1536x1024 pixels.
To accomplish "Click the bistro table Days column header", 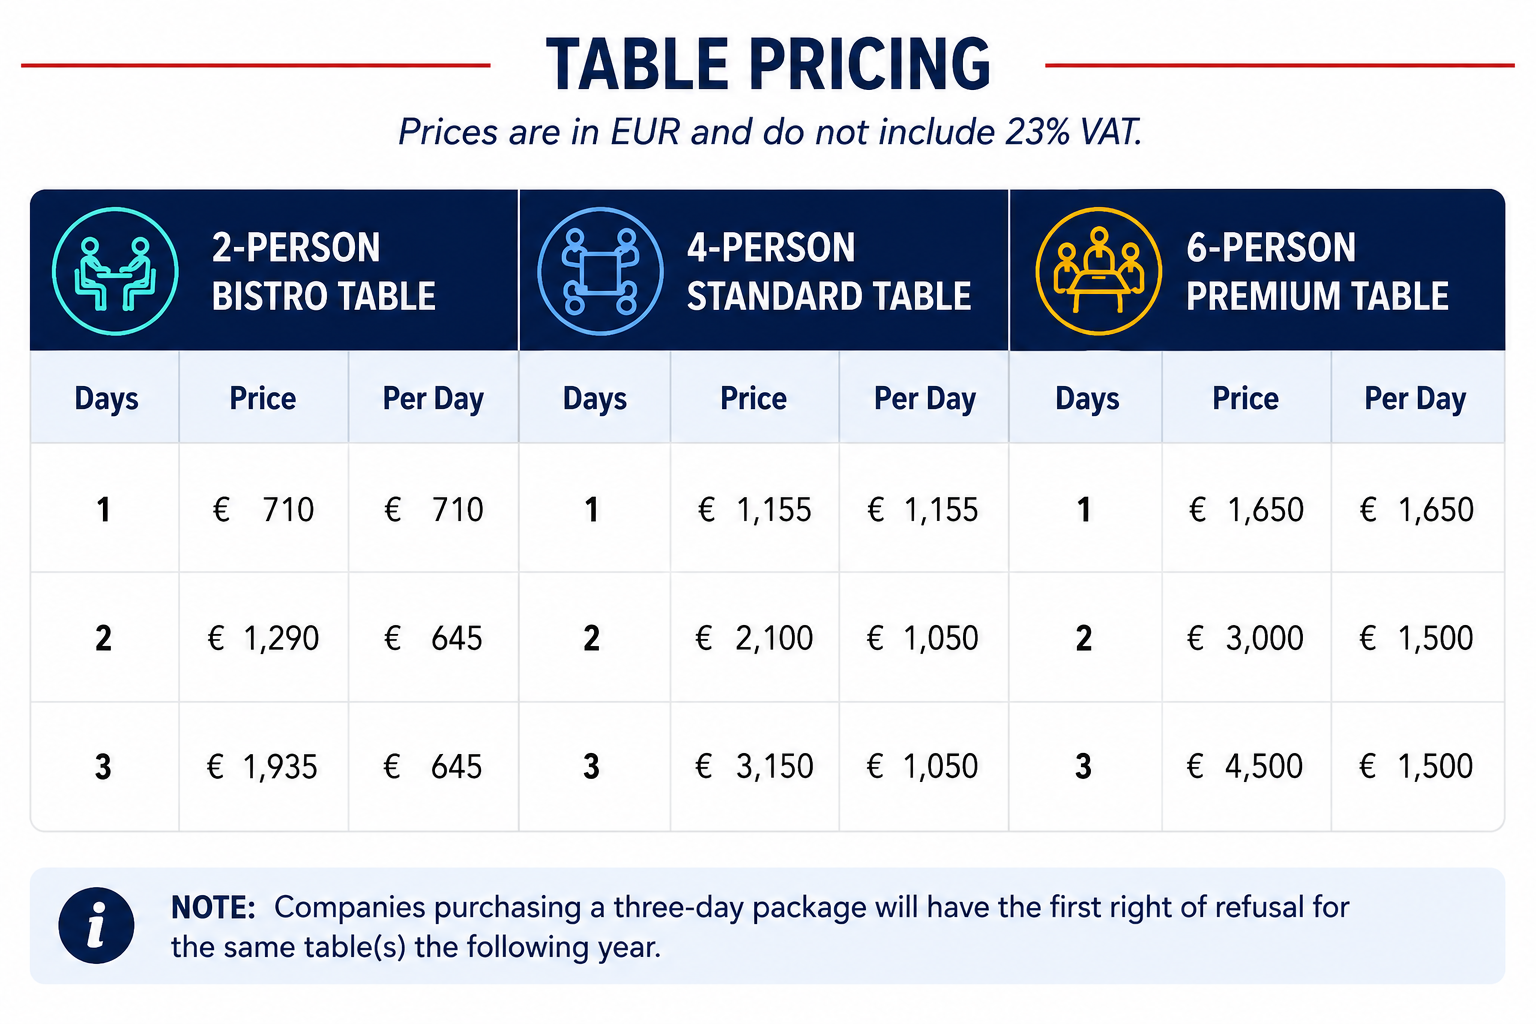I will click(x=106, y=398).
